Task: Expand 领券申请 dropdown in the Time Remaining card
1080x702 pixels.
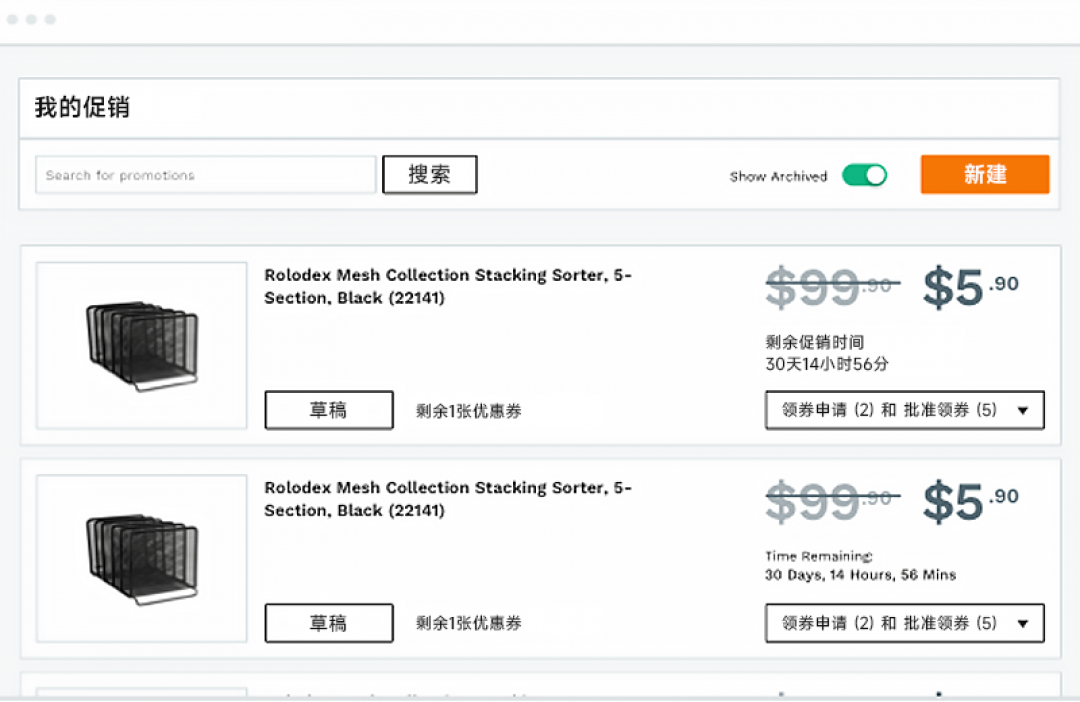Action: (x=904, y=623)
